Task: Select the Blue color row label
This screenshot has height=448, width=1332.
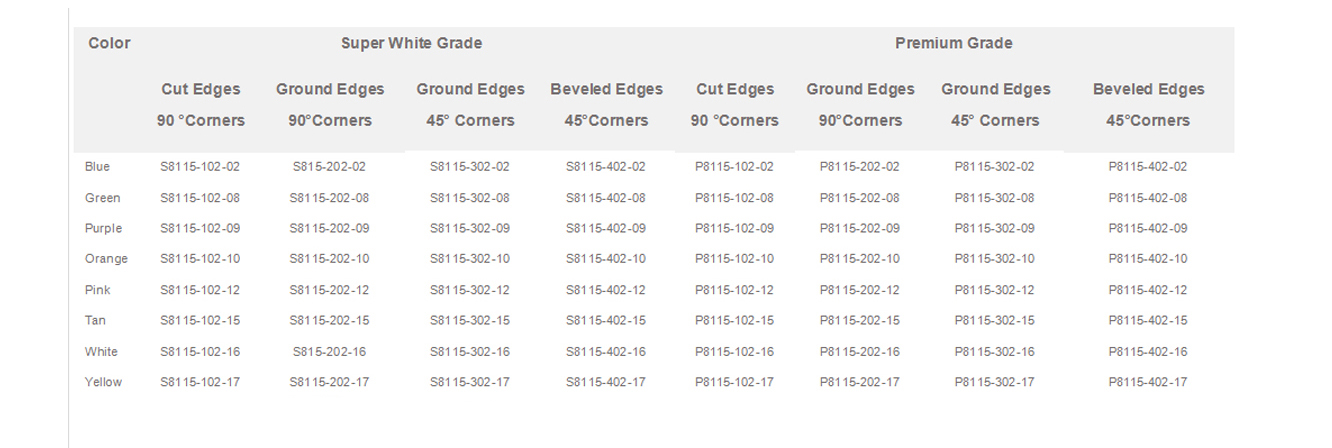Action: [97, 166]
